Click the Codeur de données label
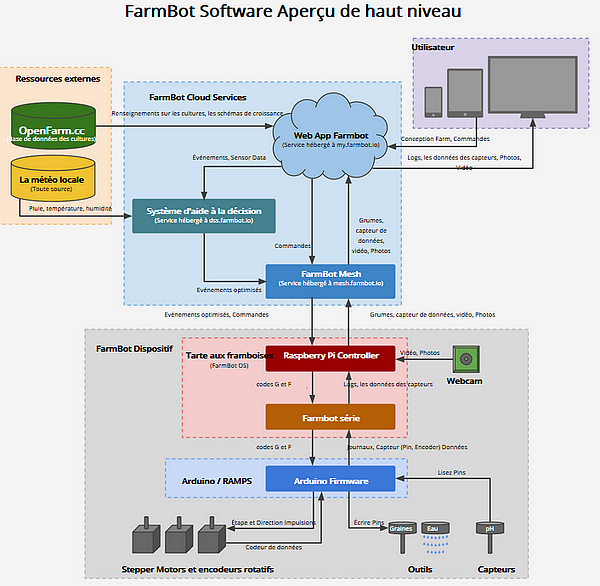Screen dimensions: 600x586 pos(273,547)
